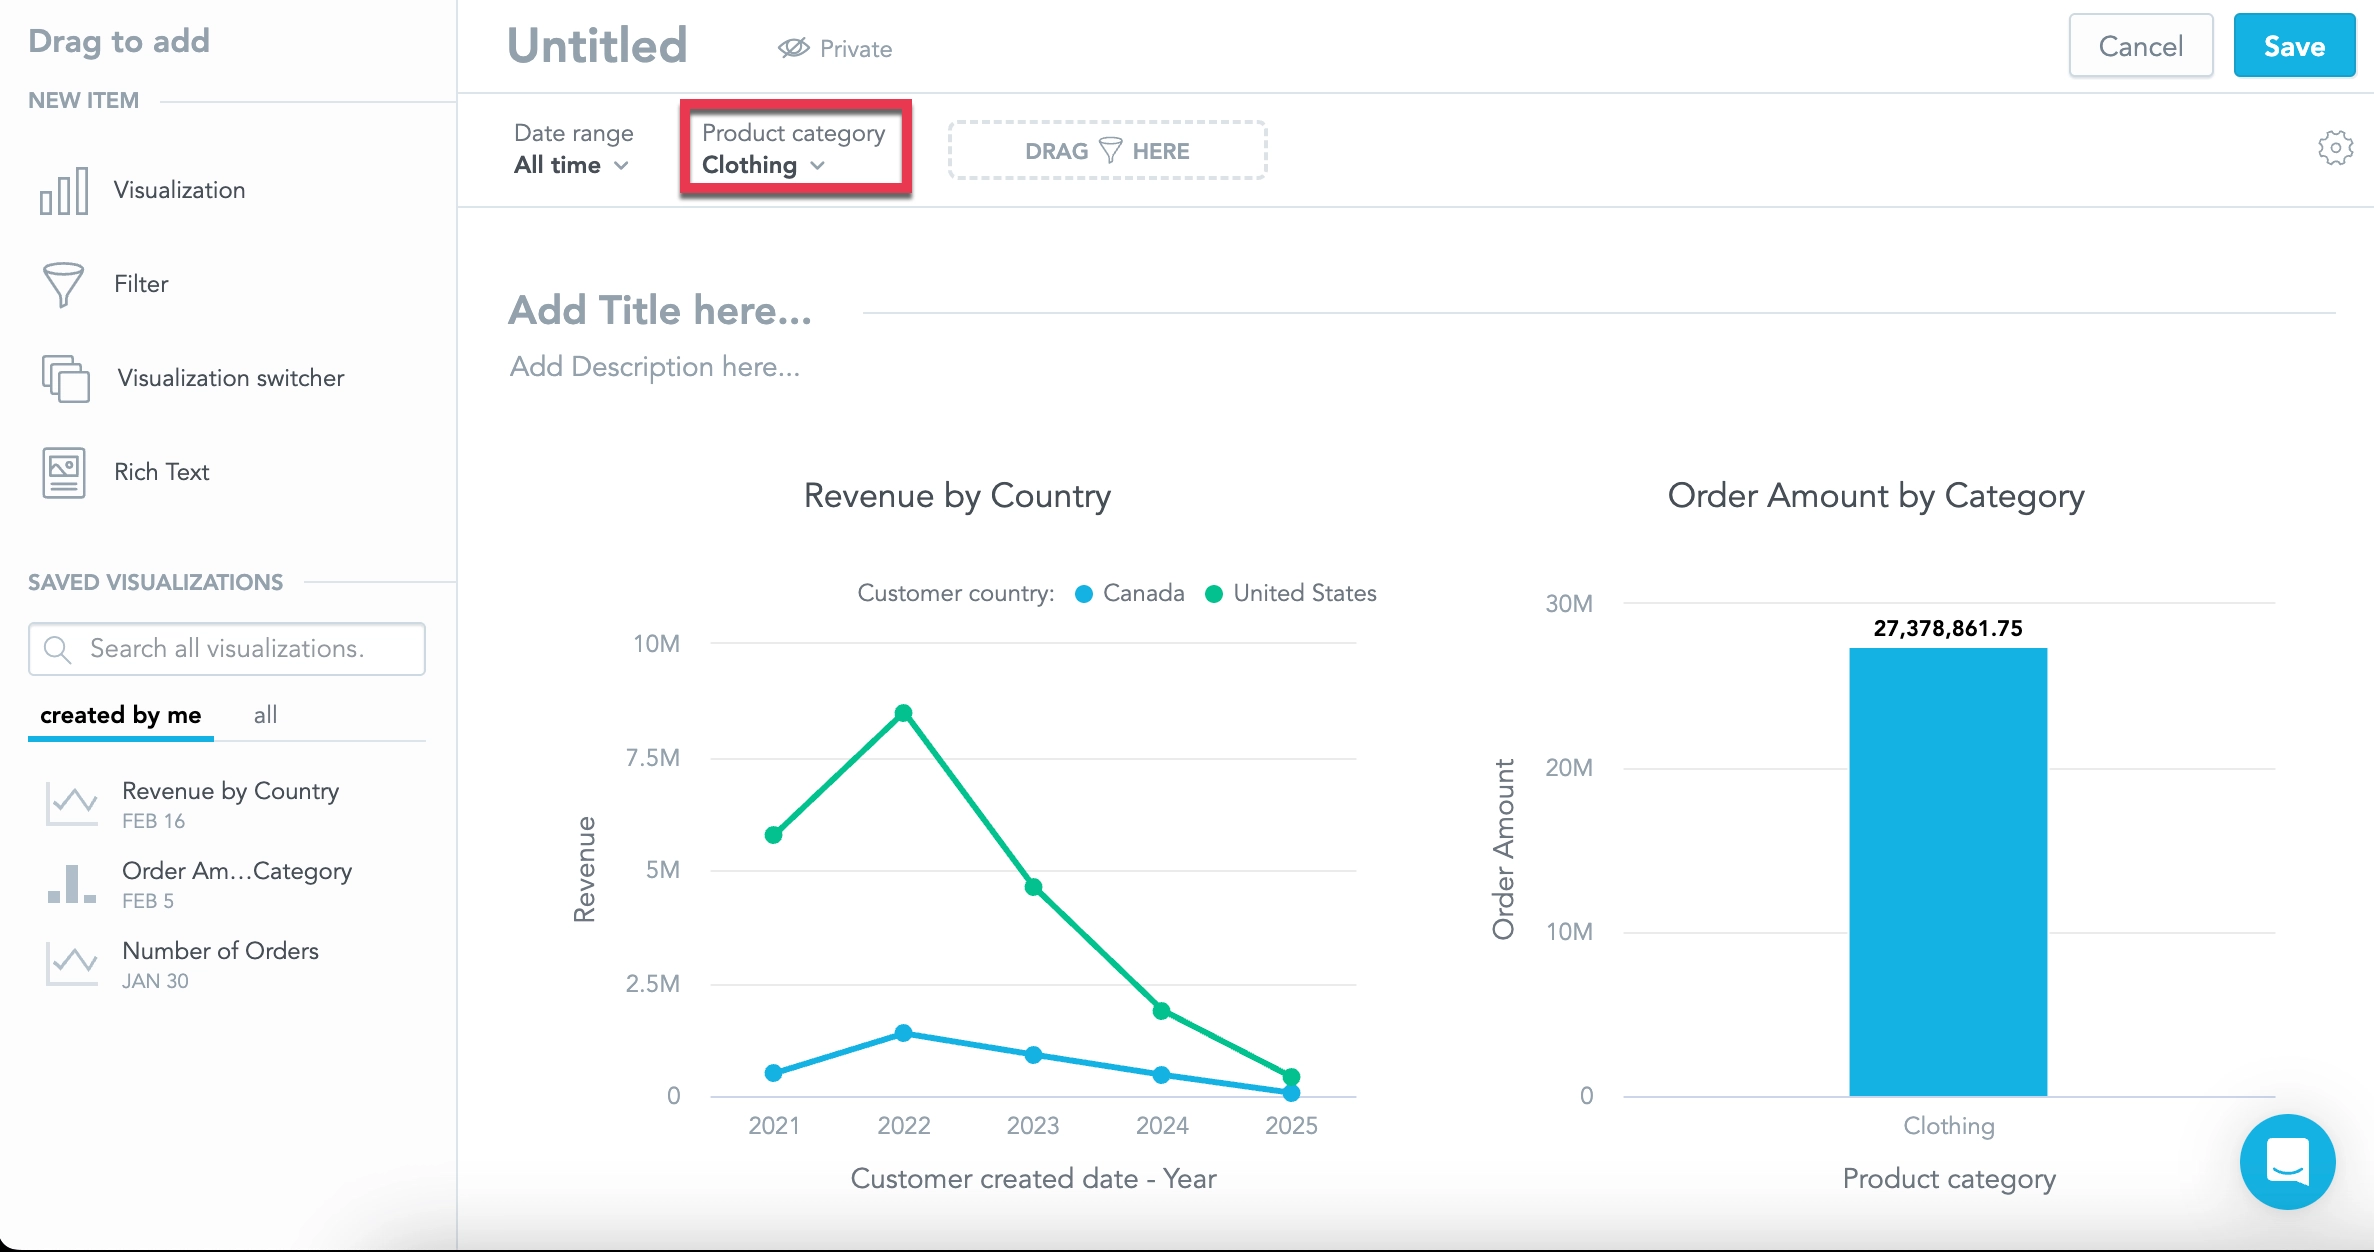The height and width of the screenshot is (1252, 2374).
Task: Toggle the United States series in the legend
Action: click(1290, 592)
